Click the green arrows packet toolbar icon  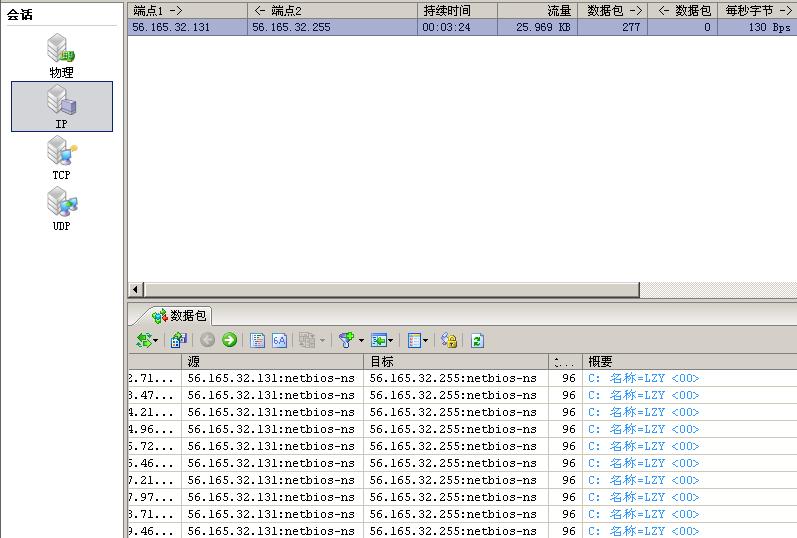(x=143, y=340)
